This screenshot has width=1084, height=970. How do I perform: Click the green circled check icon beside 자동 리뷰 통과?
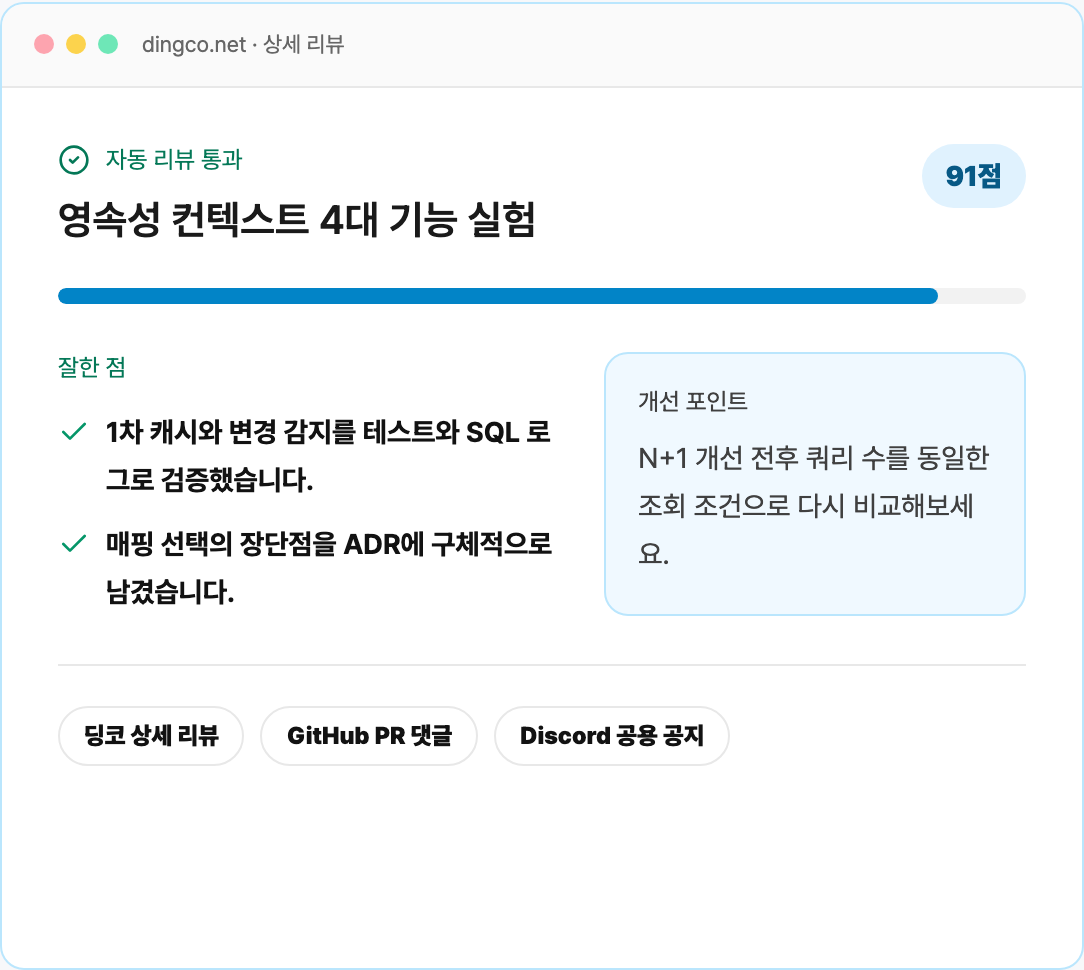pyautogui.click(x=74, y=160)
